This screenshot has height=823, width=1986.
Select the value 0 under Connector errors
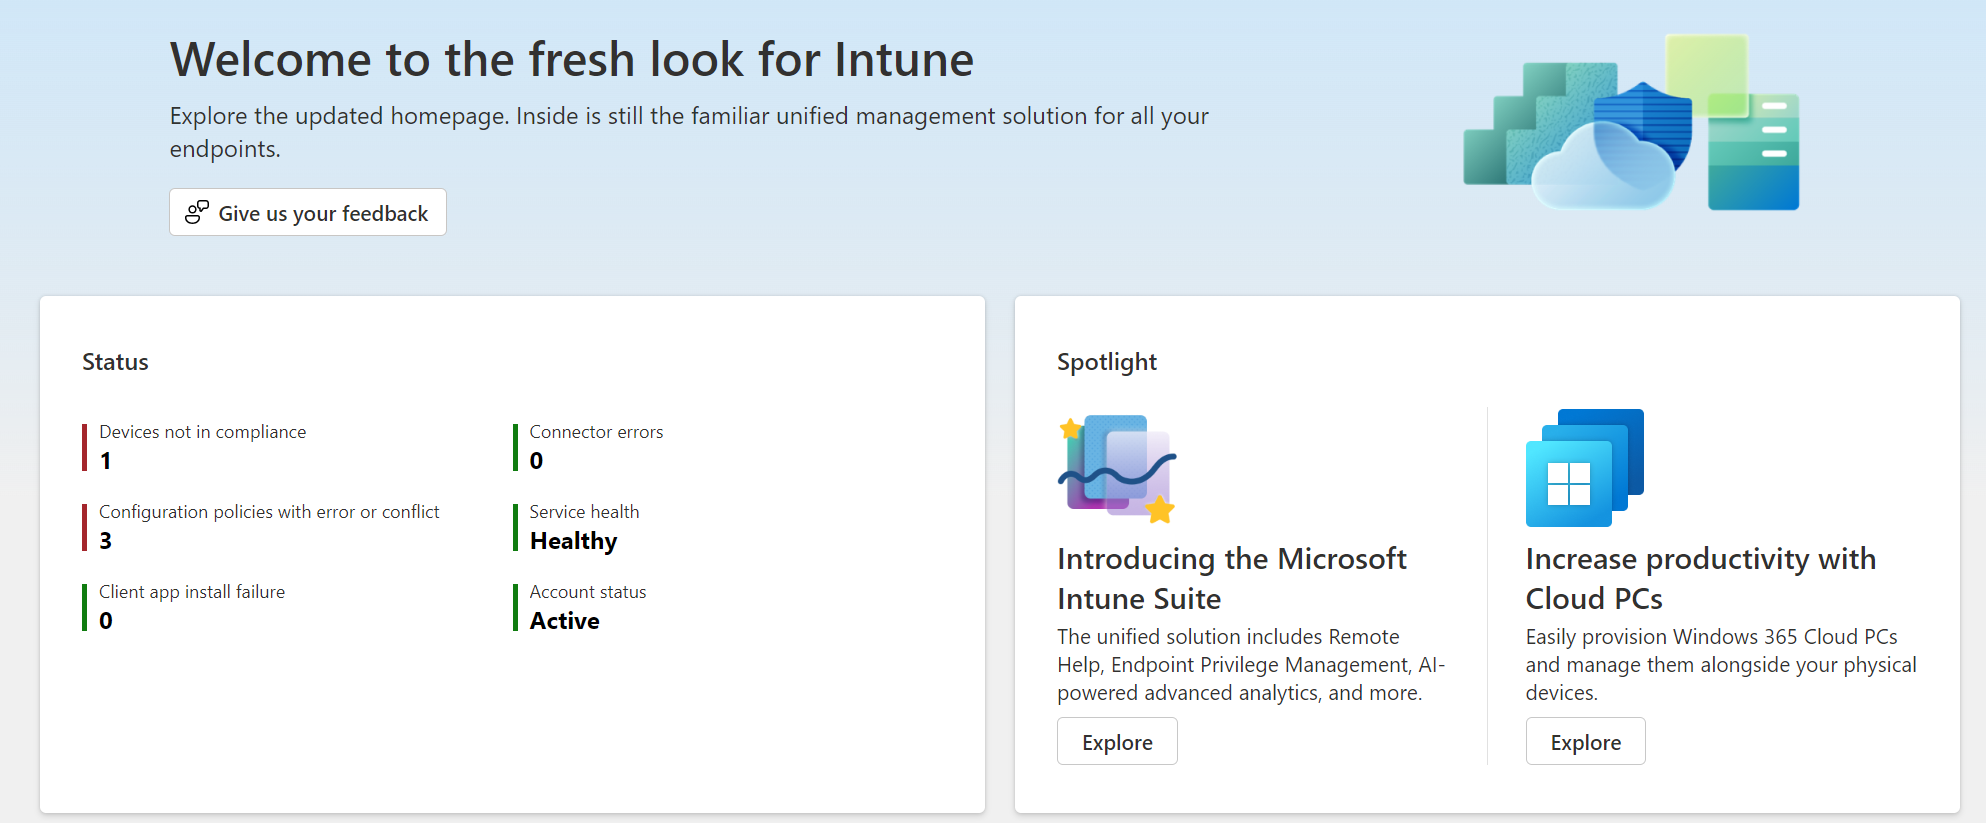537,461
